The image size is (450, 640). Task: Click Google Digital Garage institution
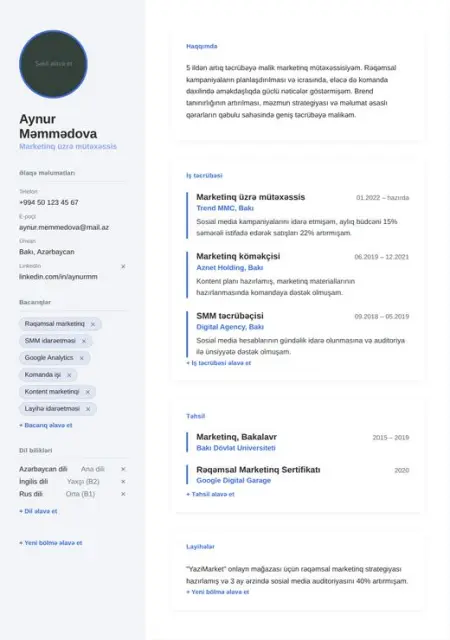pos(234,481)
